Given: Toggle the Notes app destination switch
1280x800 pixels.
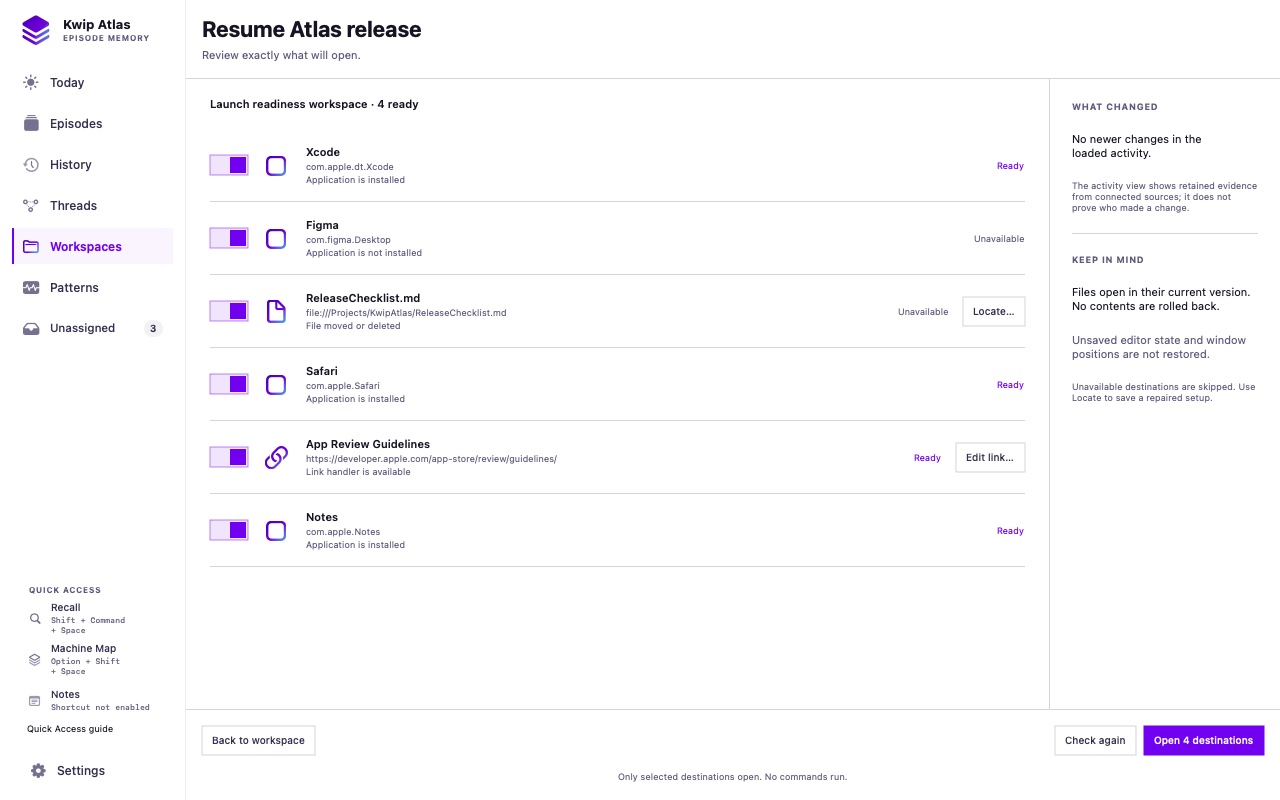Looking at the screenshot, I should click(229, 530).
